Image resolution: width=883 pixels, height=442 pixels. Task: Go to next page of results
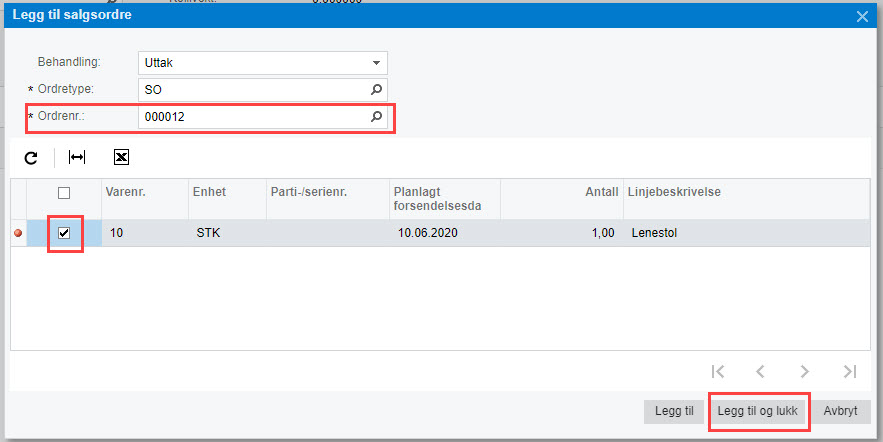tap(804, 372)
